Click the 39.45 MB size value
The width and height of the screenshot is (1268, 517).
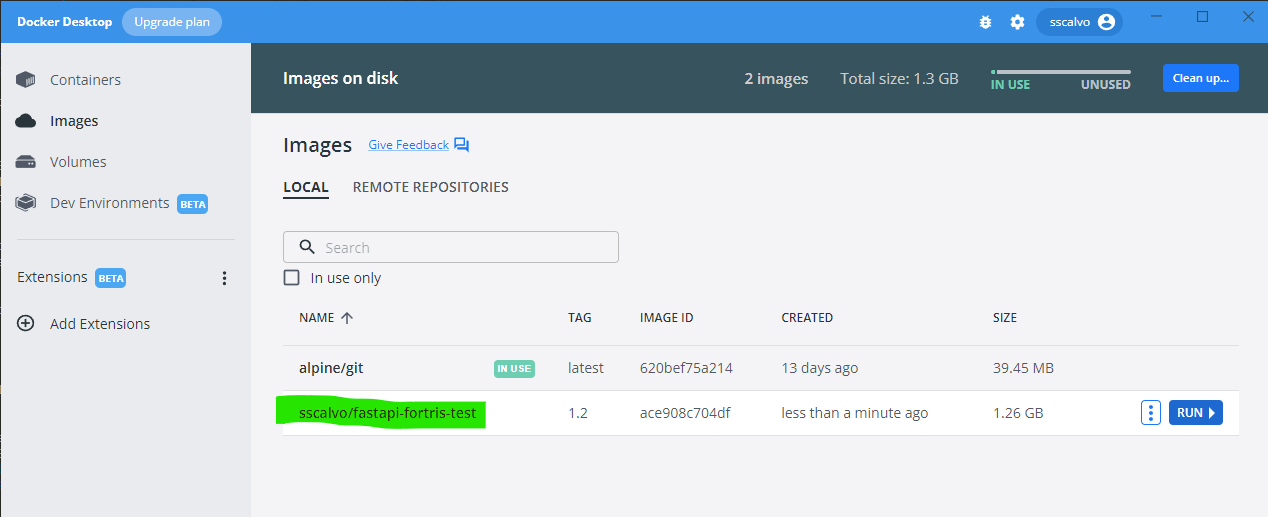(x=1023, y=368)
